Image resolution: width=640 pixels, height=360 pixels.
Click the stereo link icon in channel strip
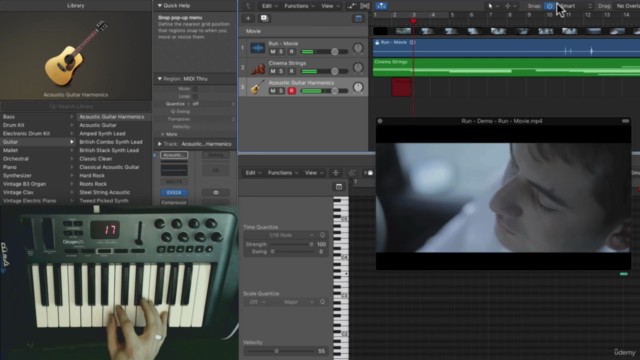coord(216,193)
